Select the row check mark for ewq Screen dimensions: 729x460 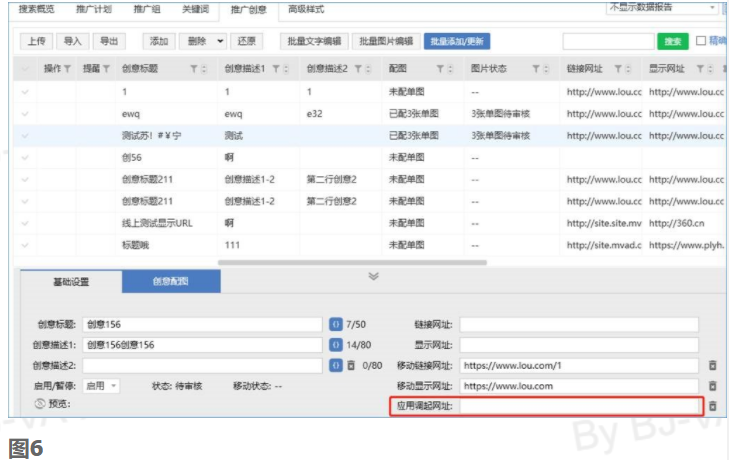[x=25, y=114]
